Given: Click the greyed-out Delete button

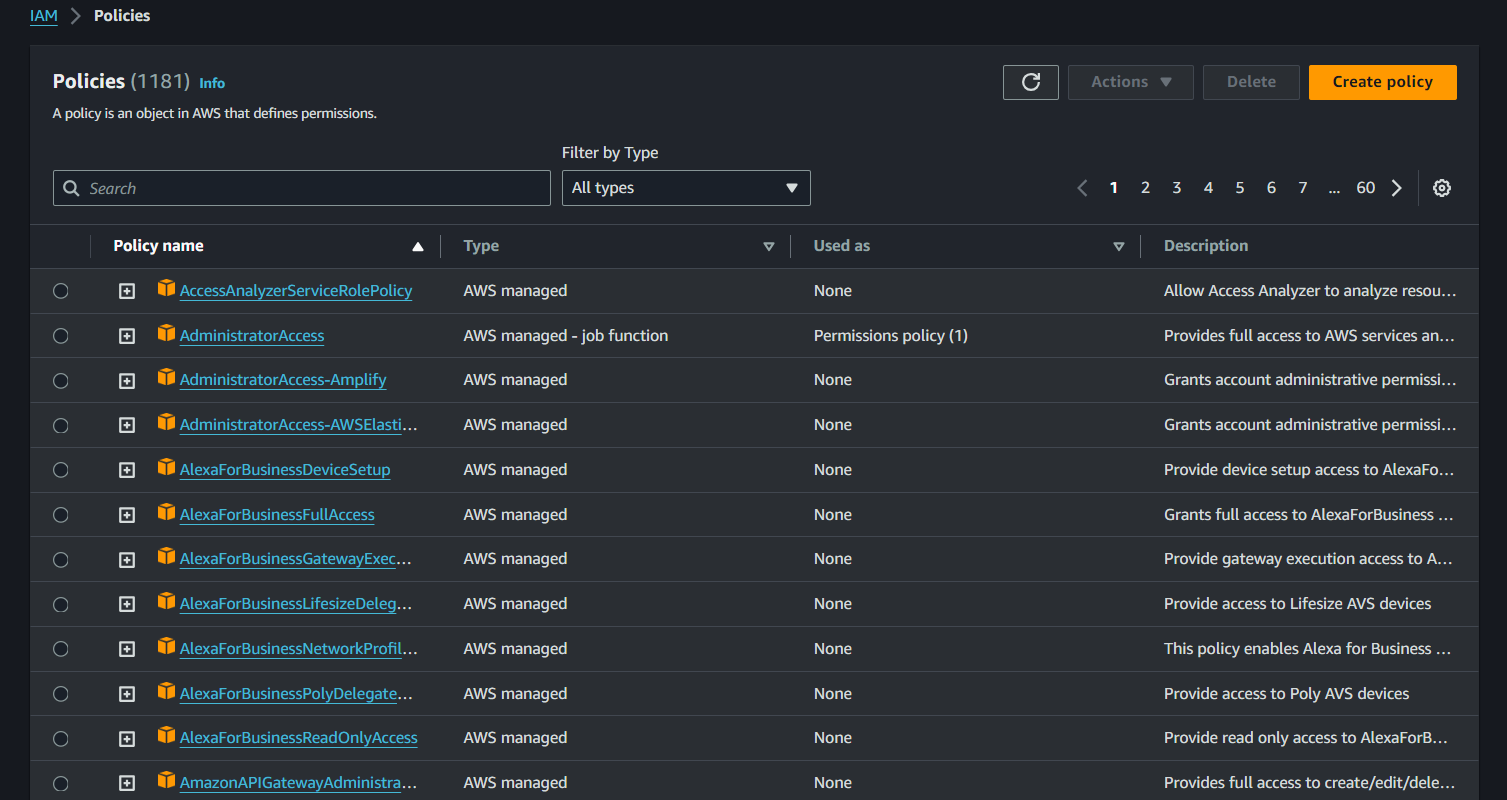Looking at the screenshot, I should [x=1251, y=82].
